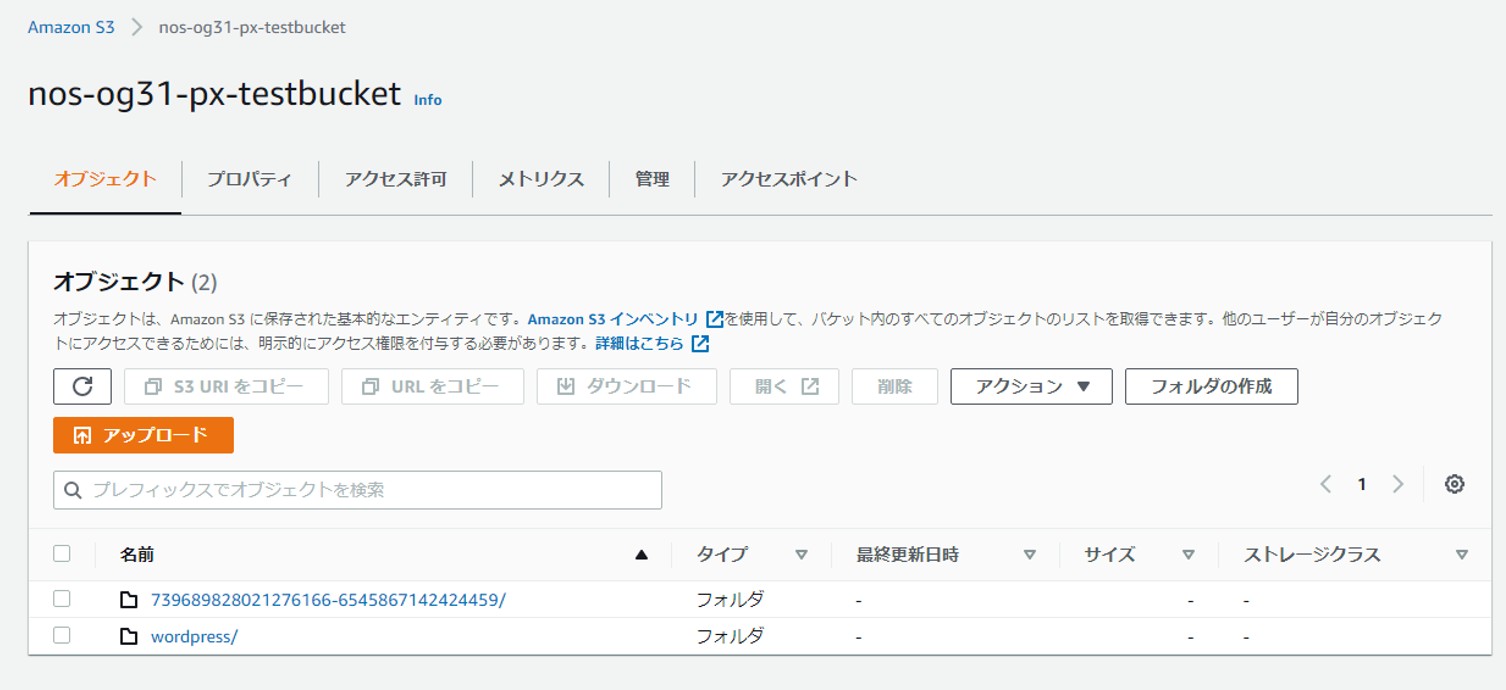Viewport: 1506px width, 690px height.
Task: Sort by タイプ column arrow
Action: tap(801, 554)
